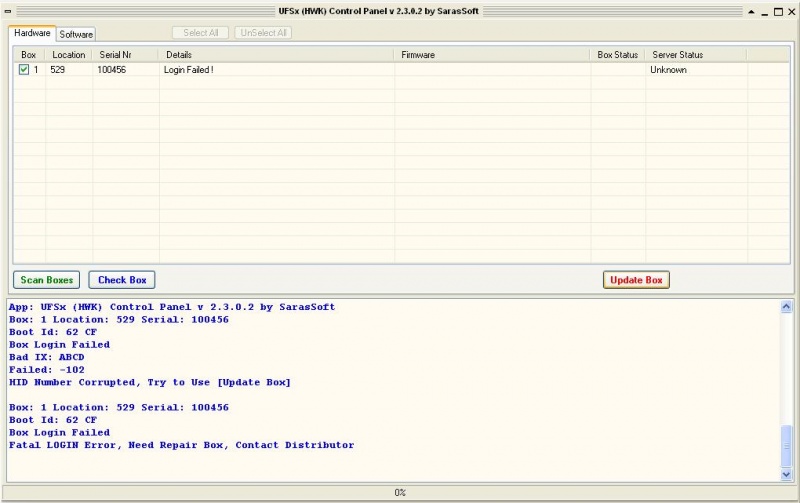Click the Select All button
Image resolution: width=800 pixels, height=503 pixels.
click(x=201, y=33)
